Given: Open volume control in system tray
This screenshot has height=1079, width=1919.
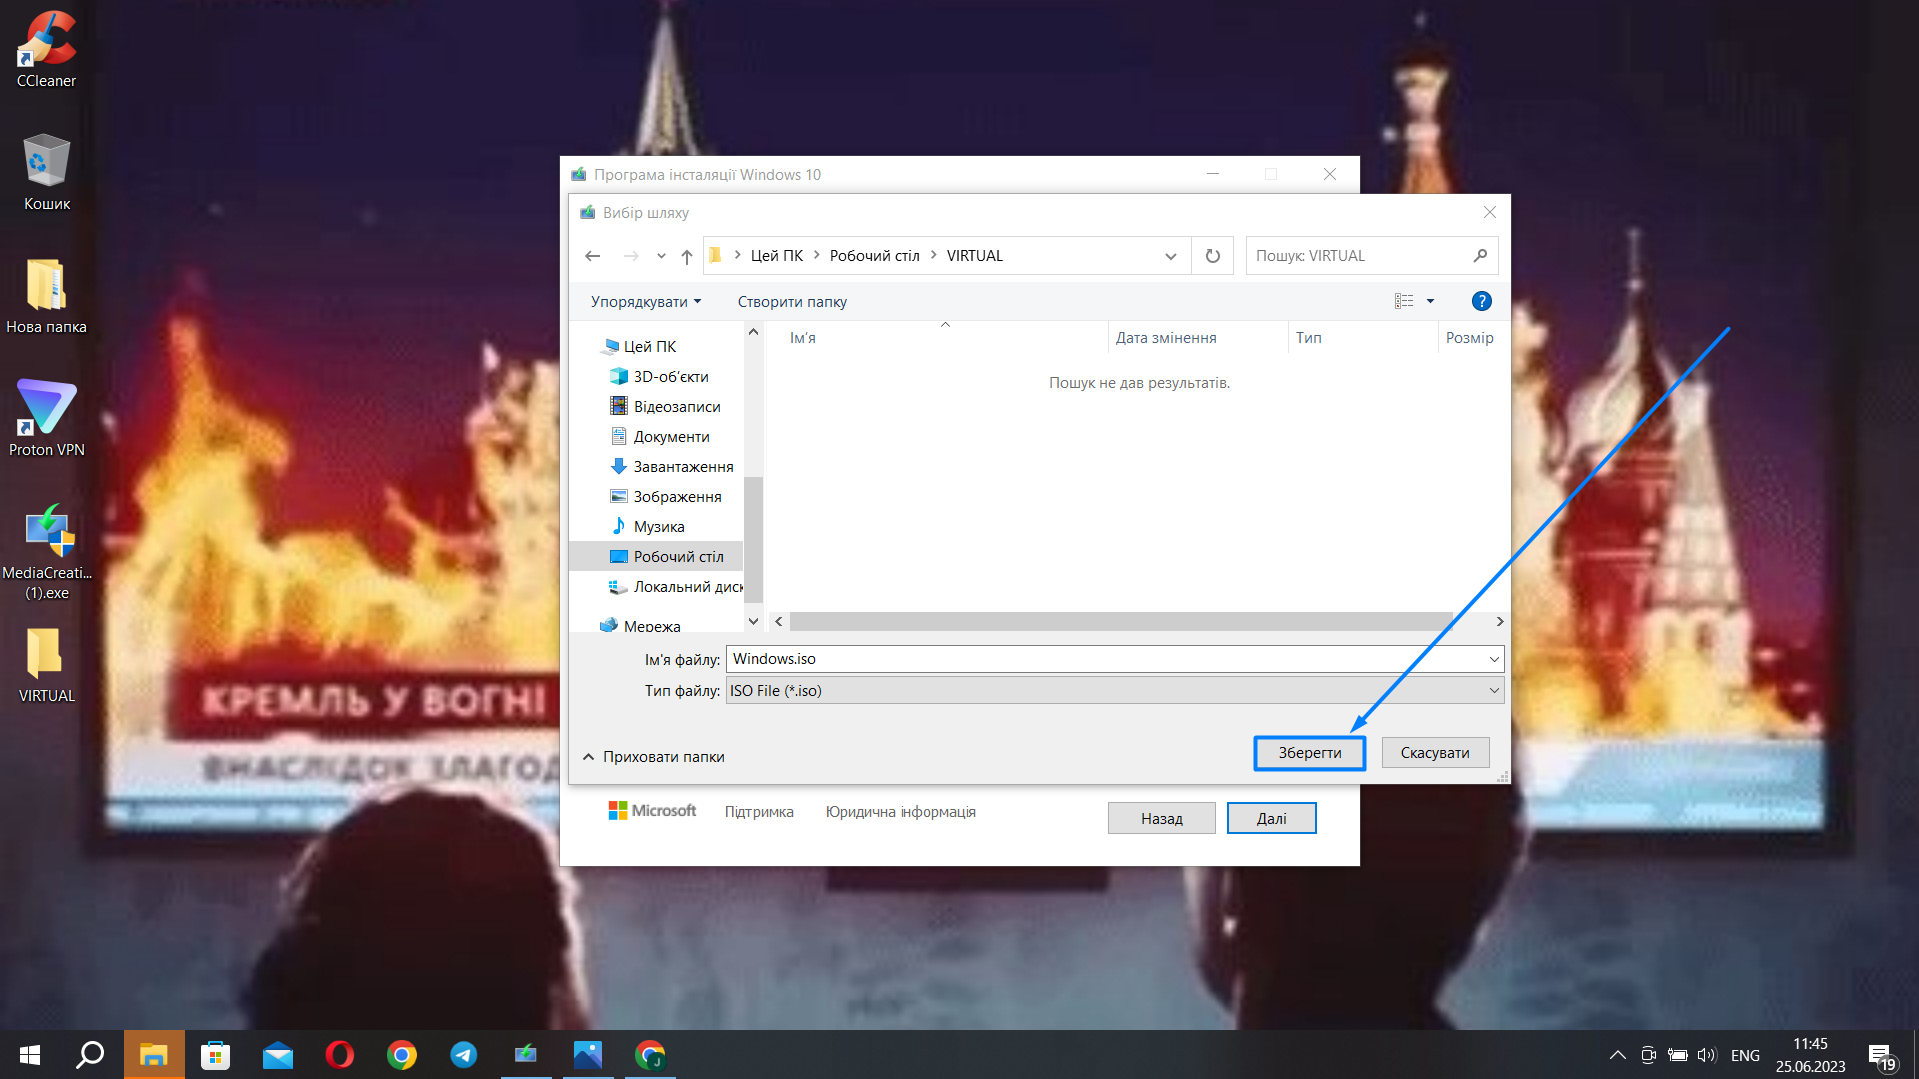Looking at the screenshot, I should coord(1706,1055).
